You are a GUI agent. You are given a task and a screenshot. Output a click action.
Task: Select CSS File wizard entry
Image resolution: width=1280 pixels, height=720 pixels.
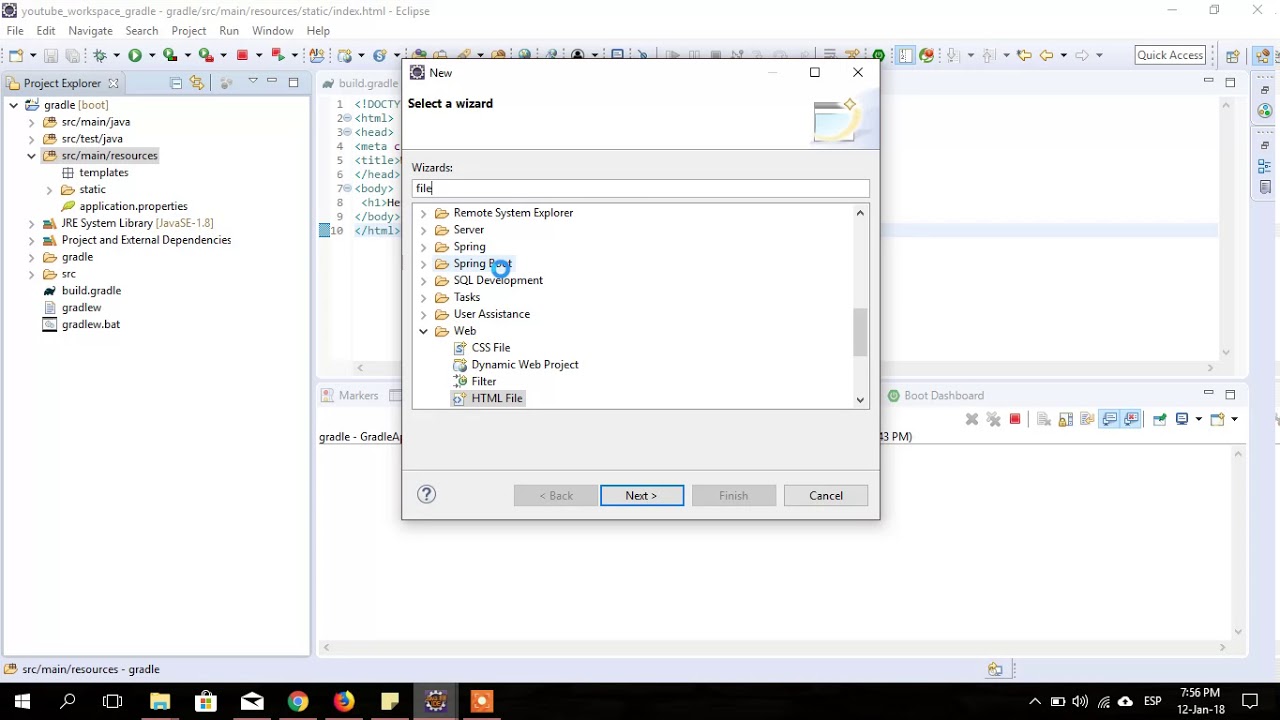[x=482, y=348]
